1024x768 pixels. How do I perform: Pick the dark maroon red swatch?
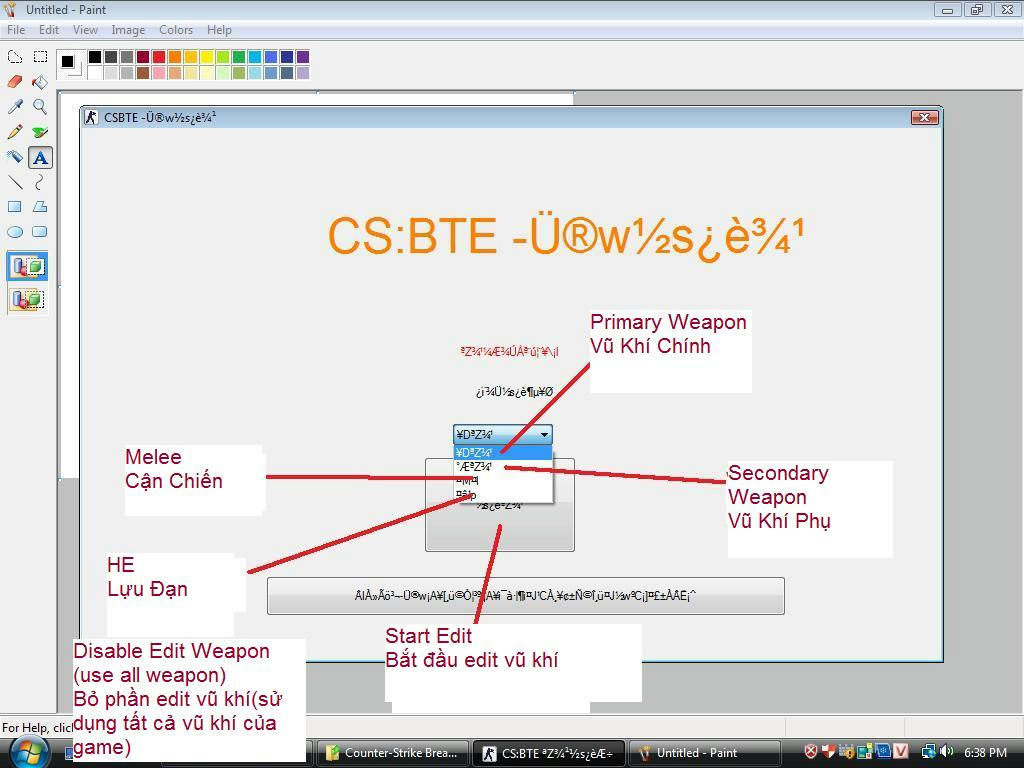(143, 57)
